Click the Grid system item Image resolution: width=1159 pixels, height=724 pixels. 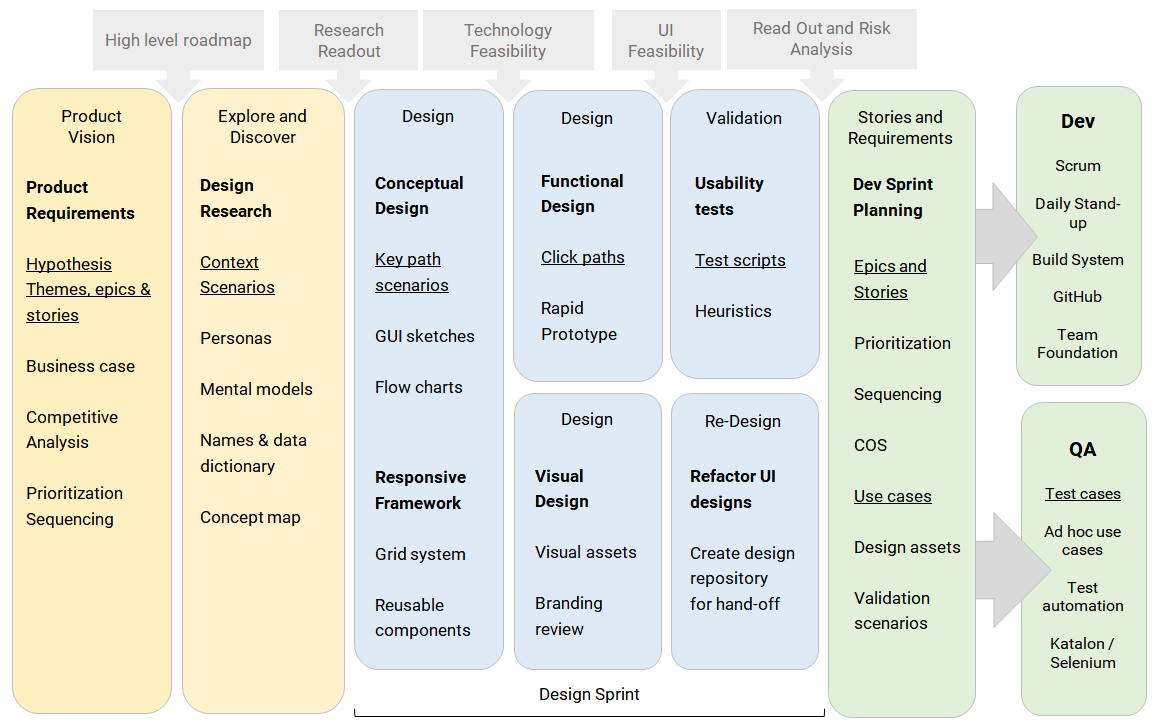point(420,554)
